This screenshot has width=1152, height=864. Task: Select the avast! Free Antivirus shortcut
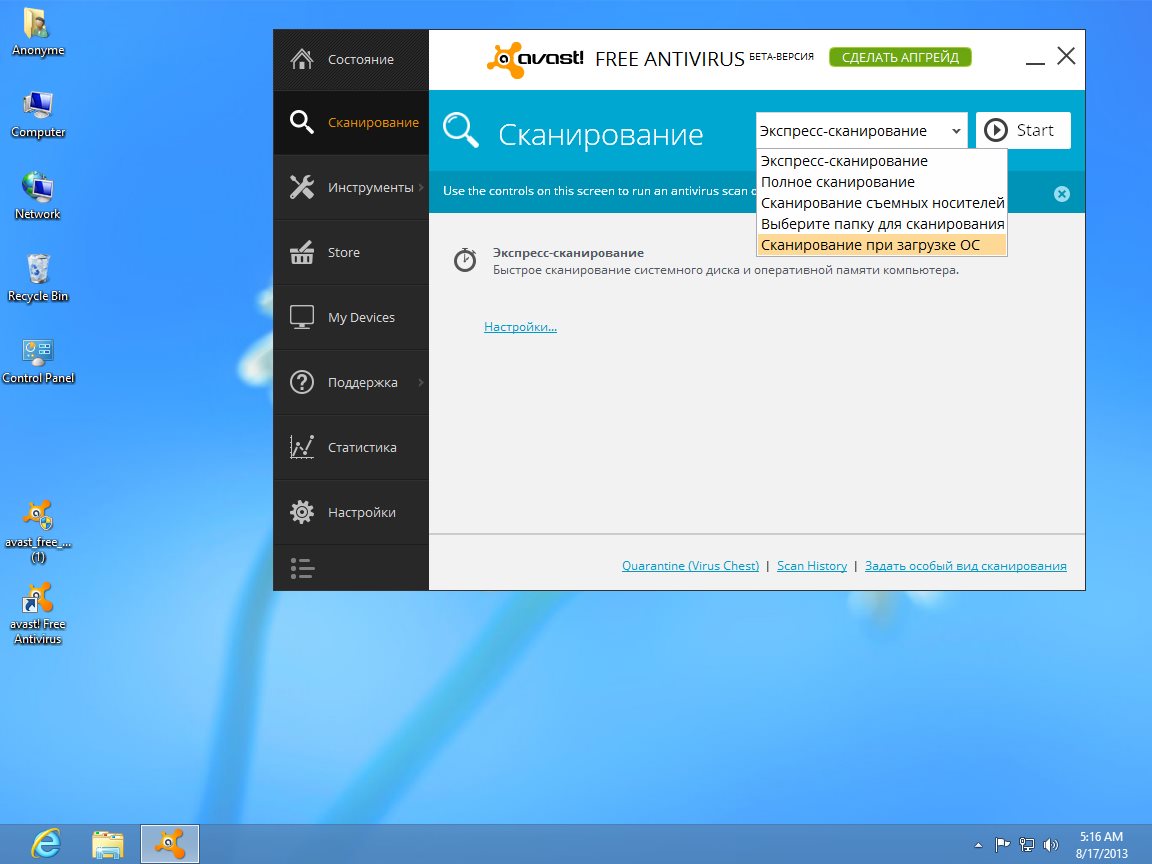click(x=37, y=613)
